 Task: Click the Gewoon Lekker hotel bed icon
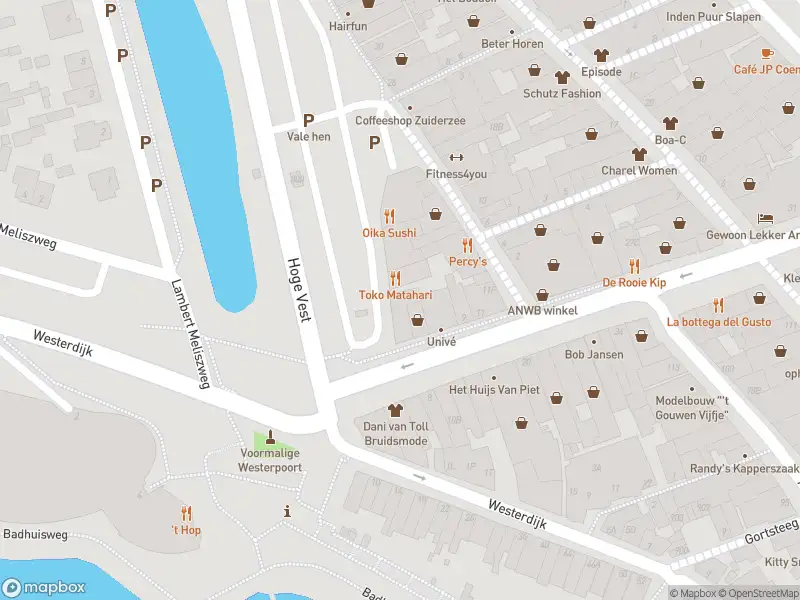pyautogui.click(x=765, y=218)
